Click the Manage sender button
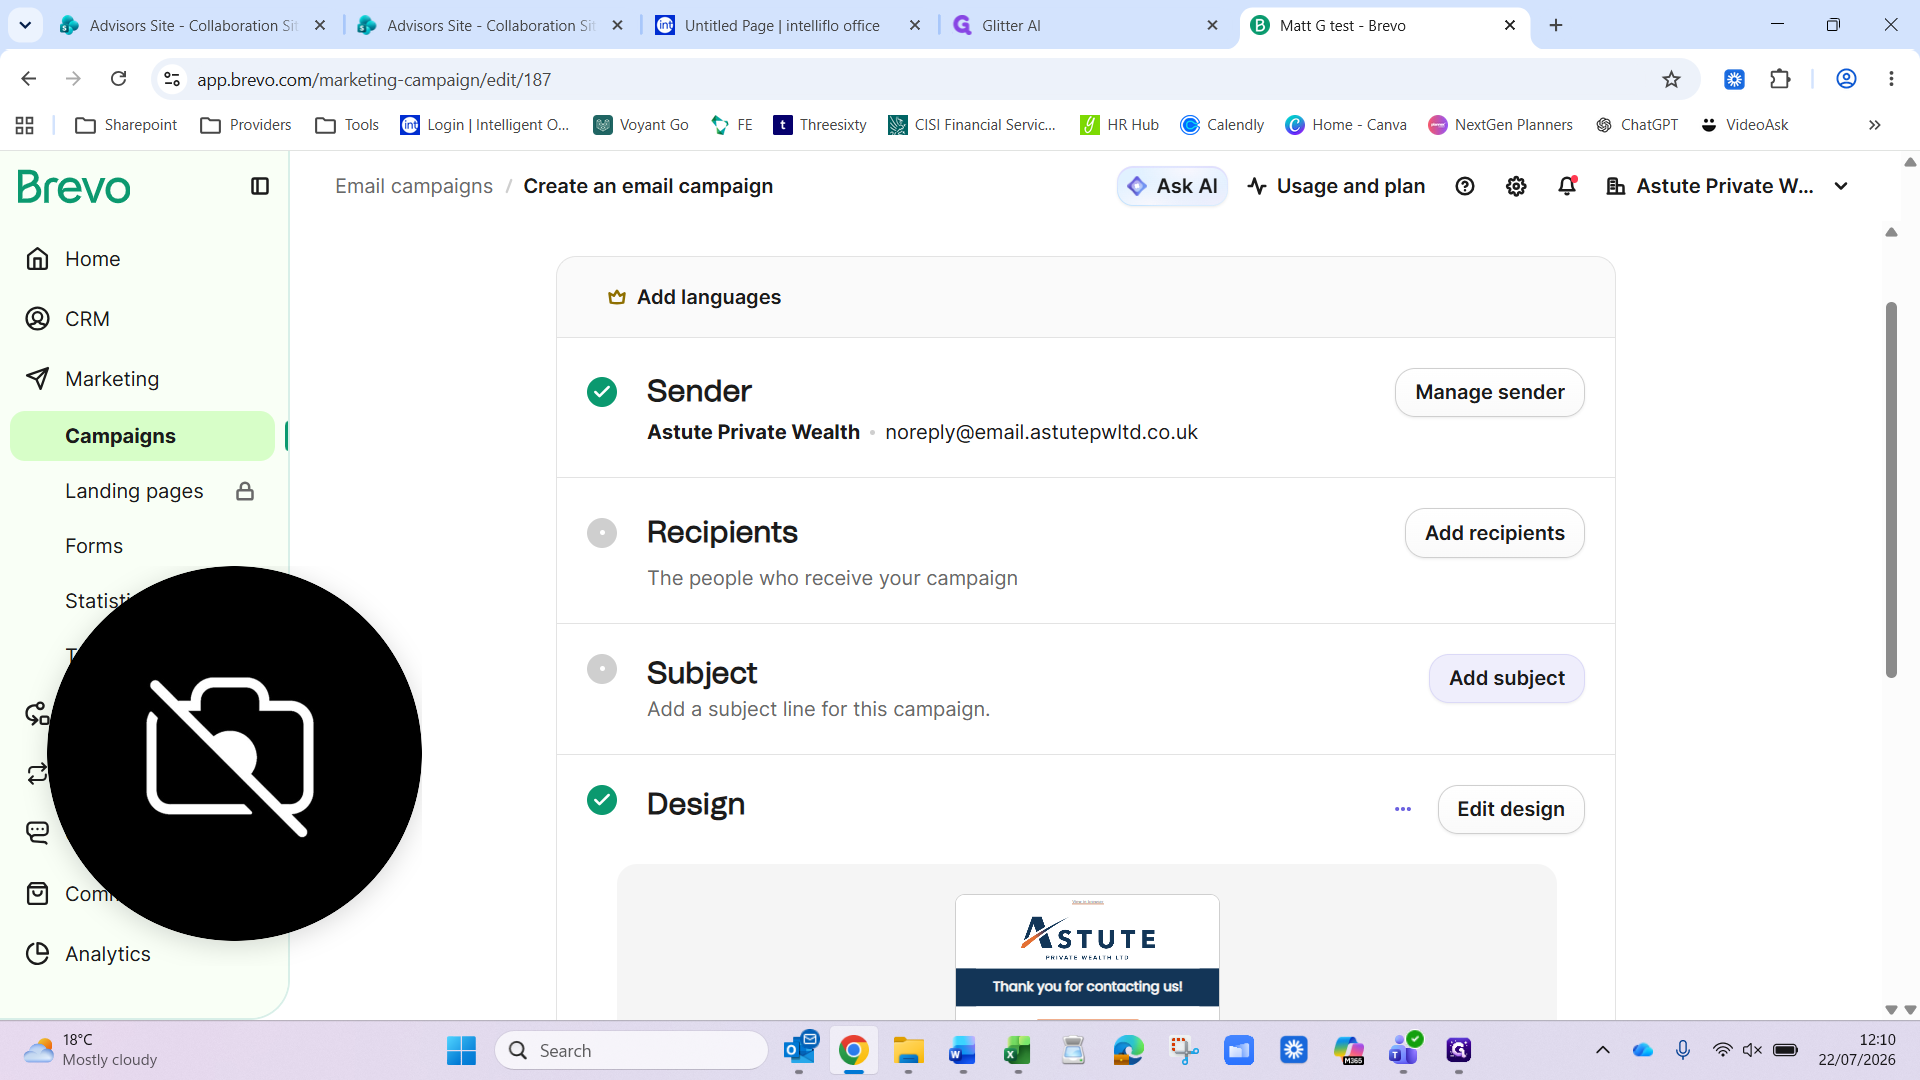The image size is (1920, 1080). (x=1489, y=392)
